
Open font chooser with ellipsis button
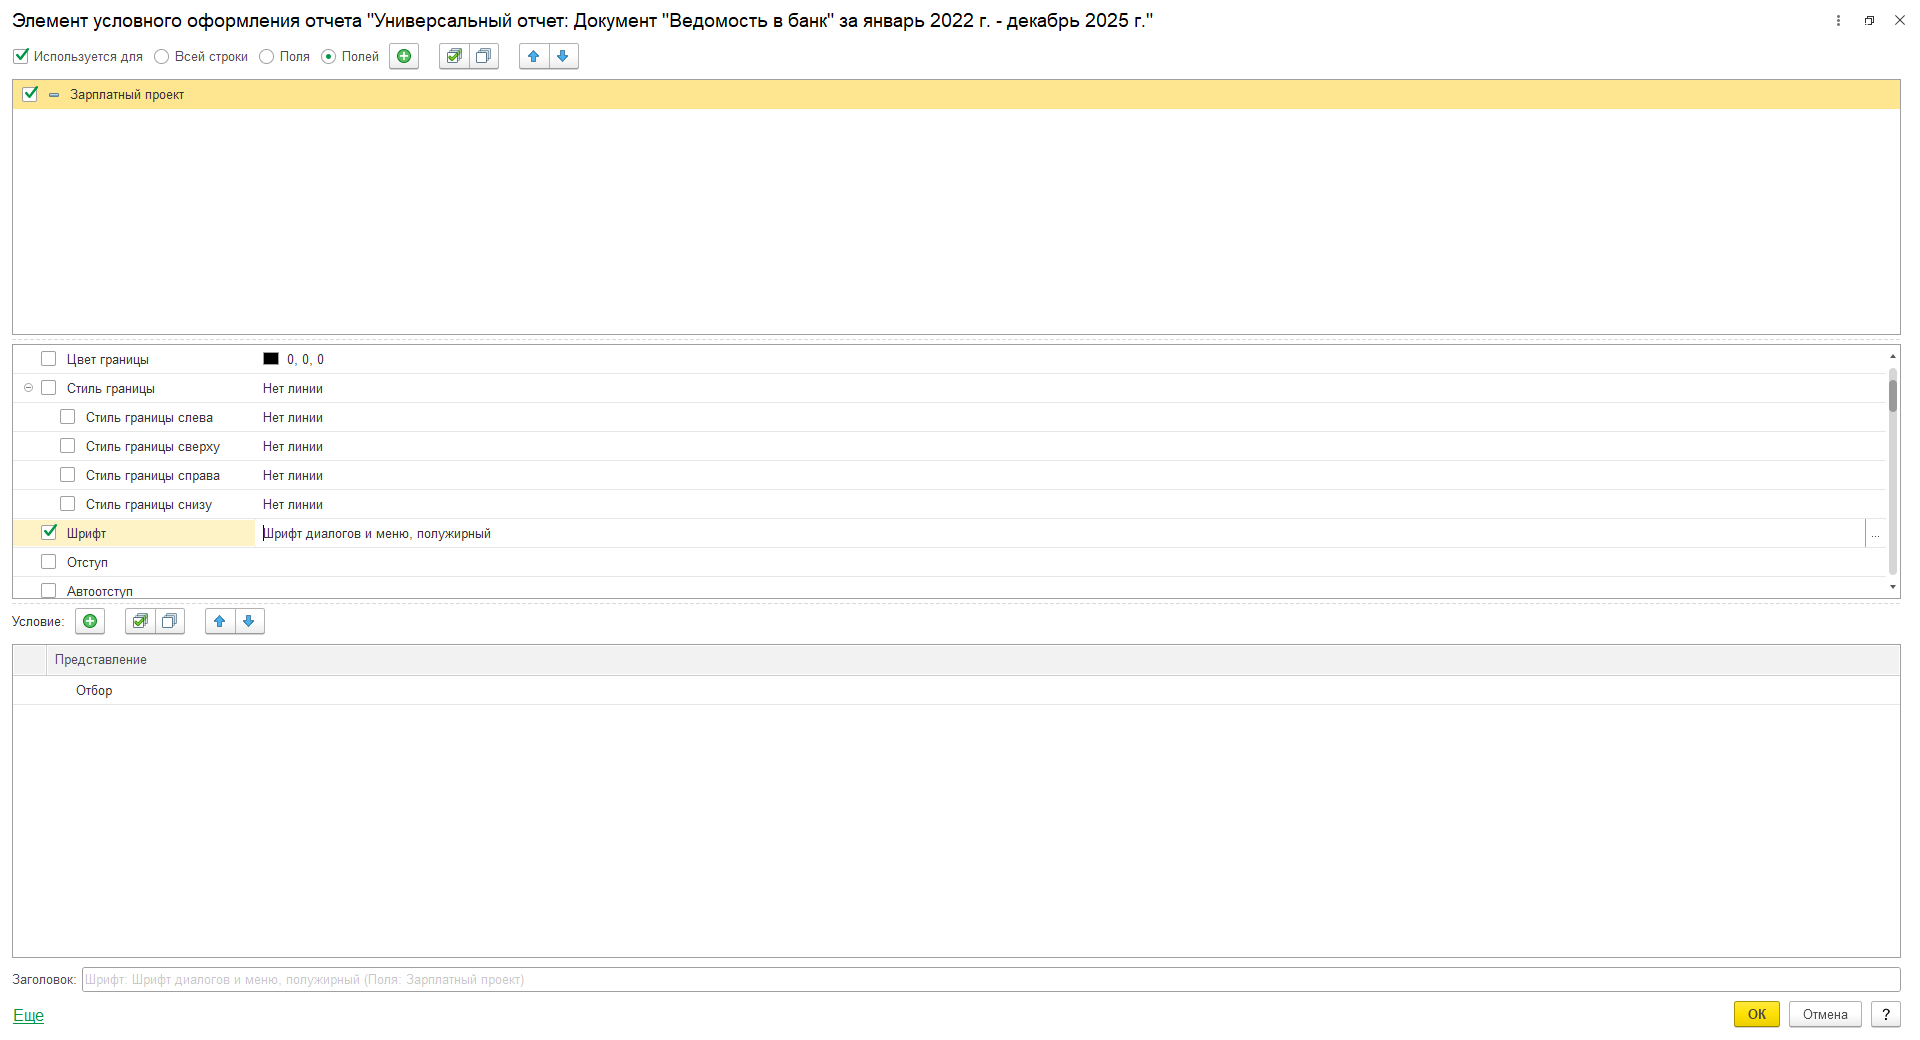pyautogui.click(x=1875, y=534)
